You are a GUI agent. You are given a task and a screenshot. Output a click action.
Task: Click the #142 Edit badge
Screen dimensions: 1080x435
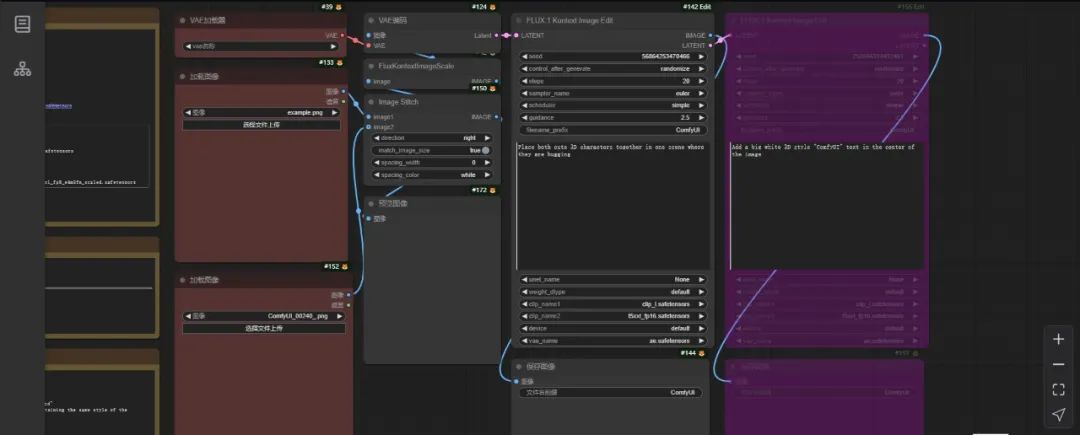pyautogui.click(x=696, y=7)
